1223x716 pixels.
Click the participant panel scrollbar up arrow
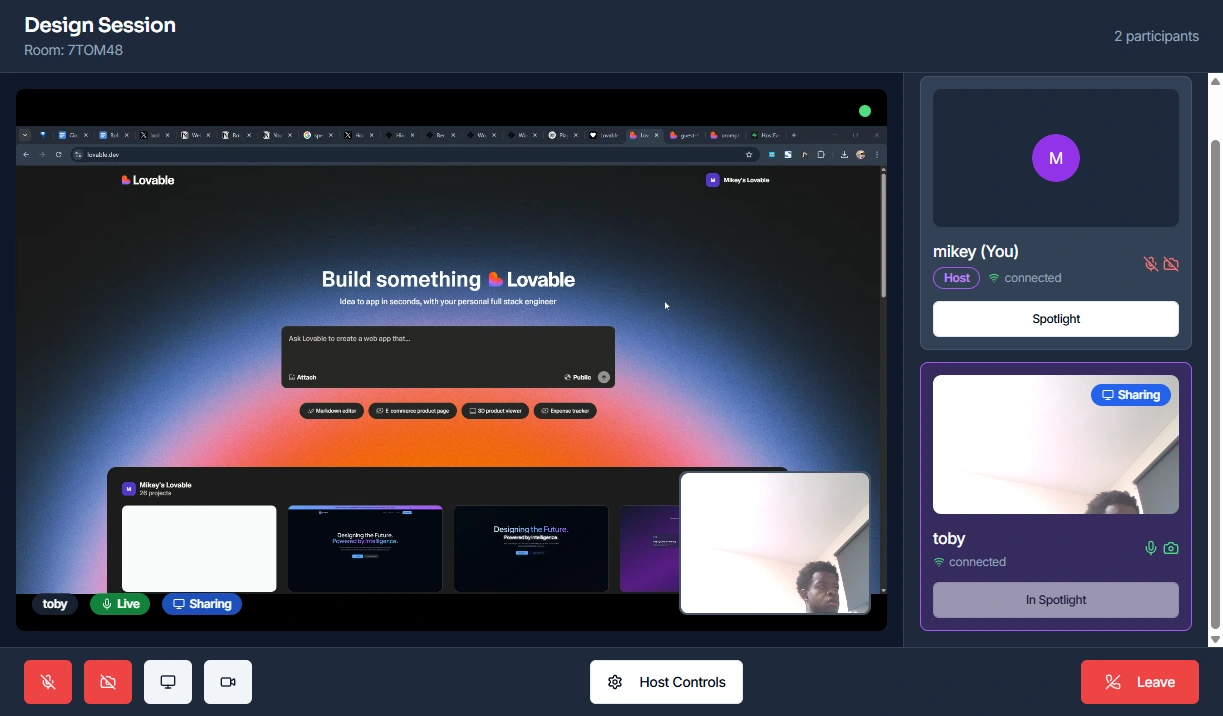pyautogui.click(x=1215, y=81)
